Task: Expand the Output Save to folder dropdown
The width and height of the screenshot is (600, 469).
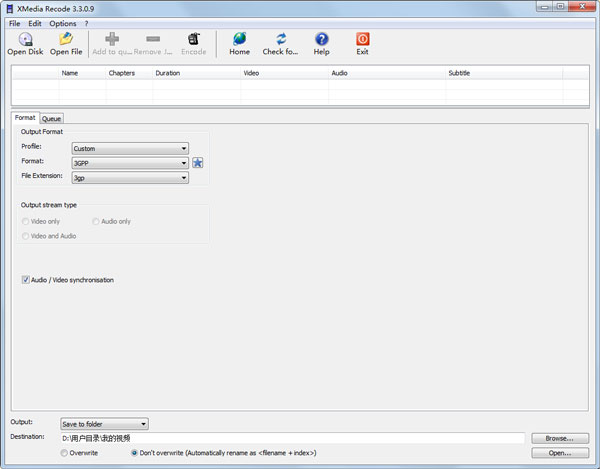Action: click(104, 424)
